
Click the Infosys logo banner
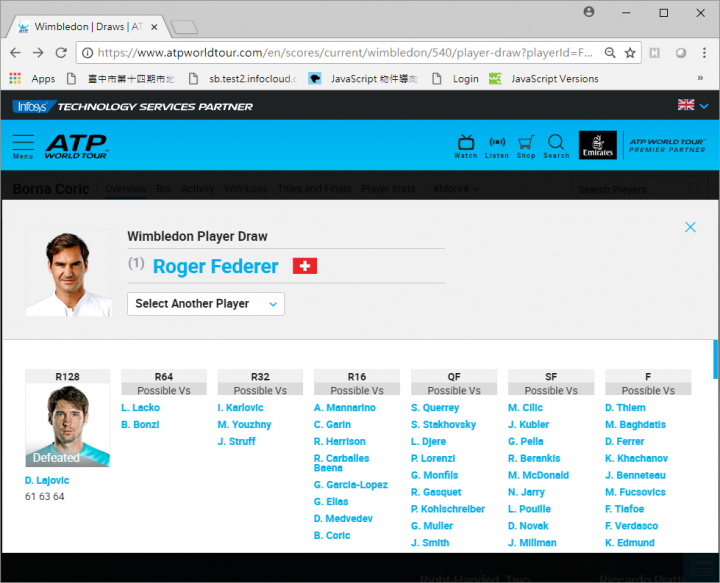pos(133,107)
